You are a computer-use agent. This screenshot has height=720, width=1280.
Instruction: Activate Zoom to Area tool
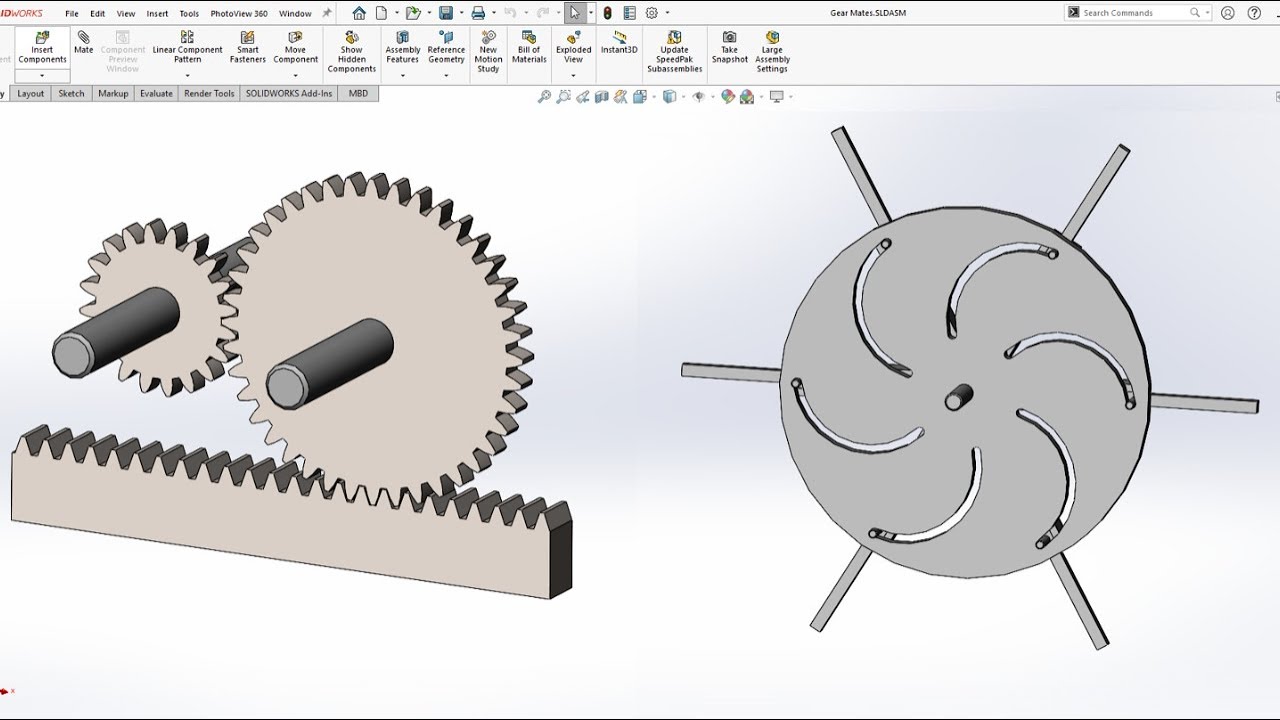[x=564, y=97]
